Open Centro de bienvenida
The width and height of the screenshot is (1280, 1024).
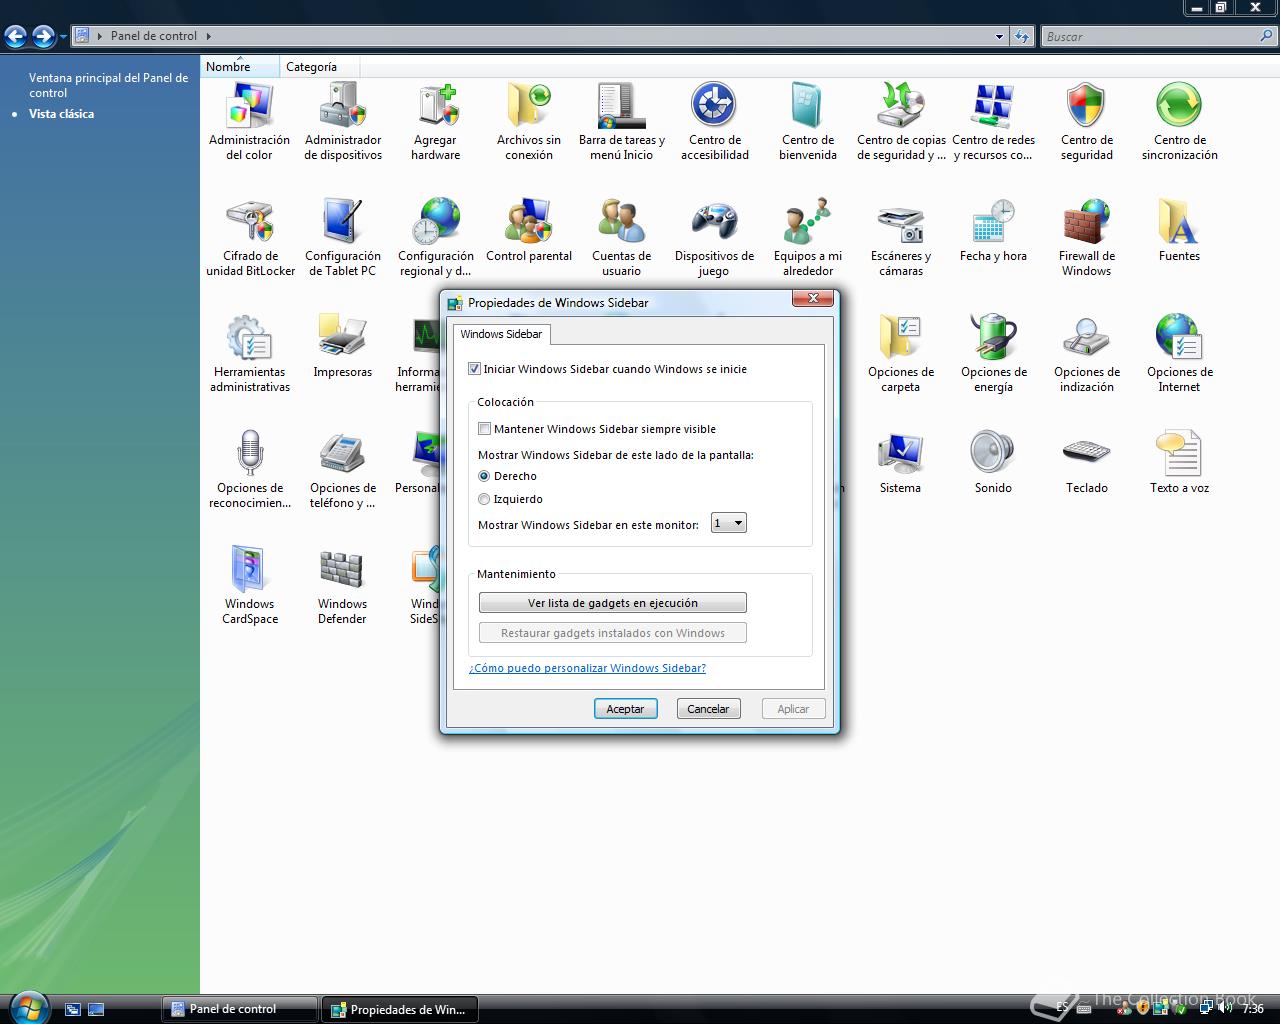coord(807,122)
